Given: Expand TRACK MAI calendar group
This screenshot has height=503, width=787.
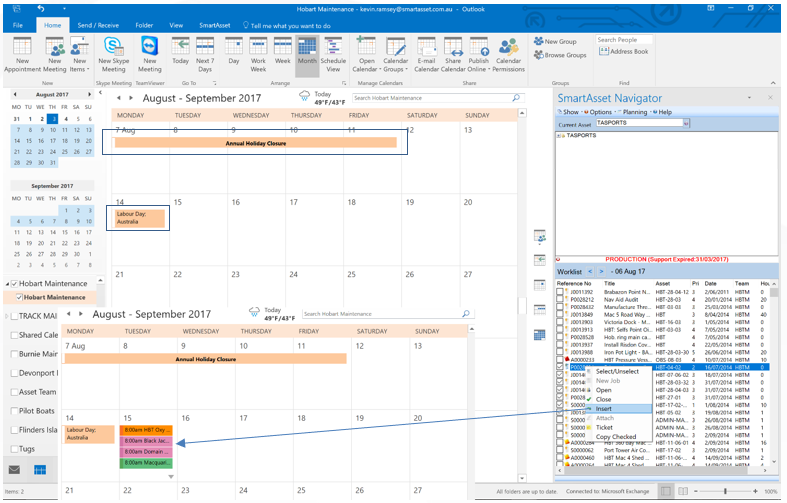Looking at the screenshot, I should pos(7,316).
